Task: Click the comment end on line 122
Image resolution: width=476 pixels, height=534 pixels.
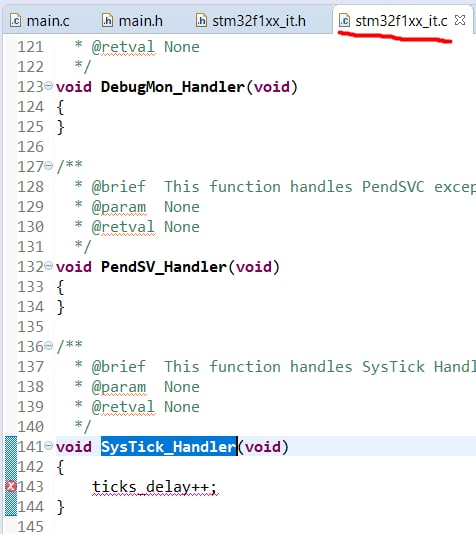Action: pyautogui.click(x=83, y=67)
